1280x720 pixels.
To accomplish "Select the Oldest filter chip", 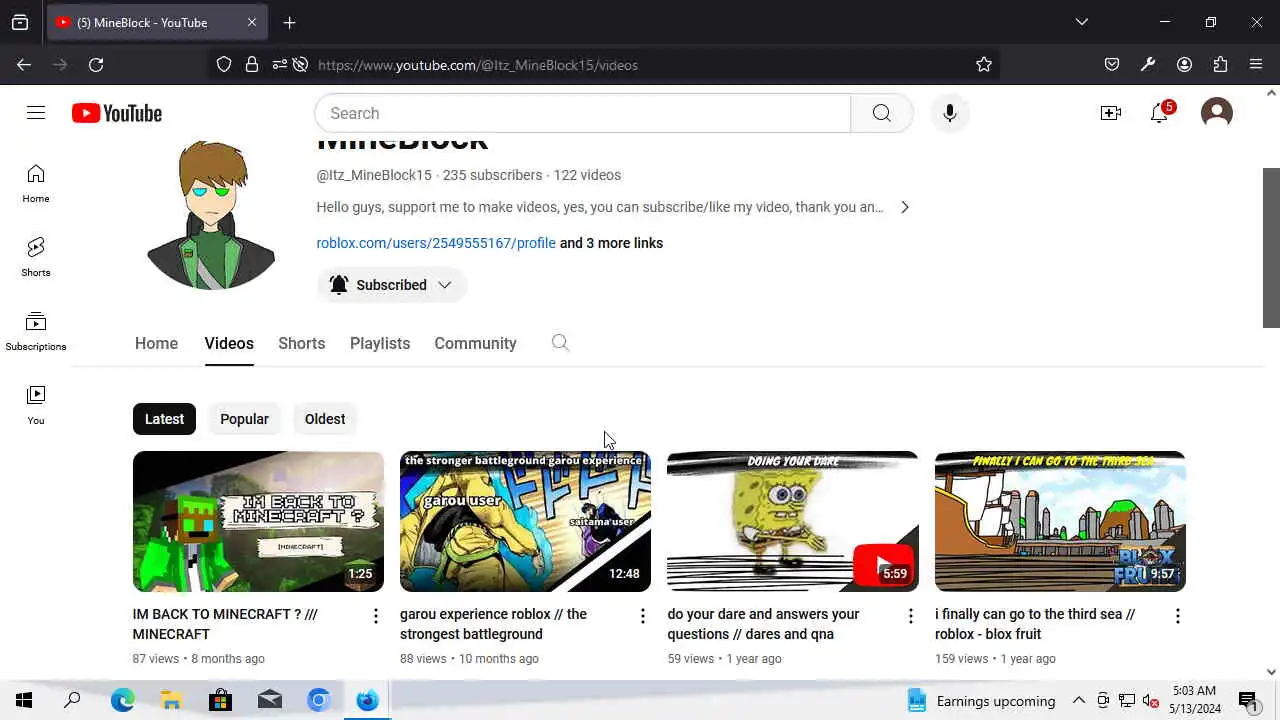I will (325, 419).
